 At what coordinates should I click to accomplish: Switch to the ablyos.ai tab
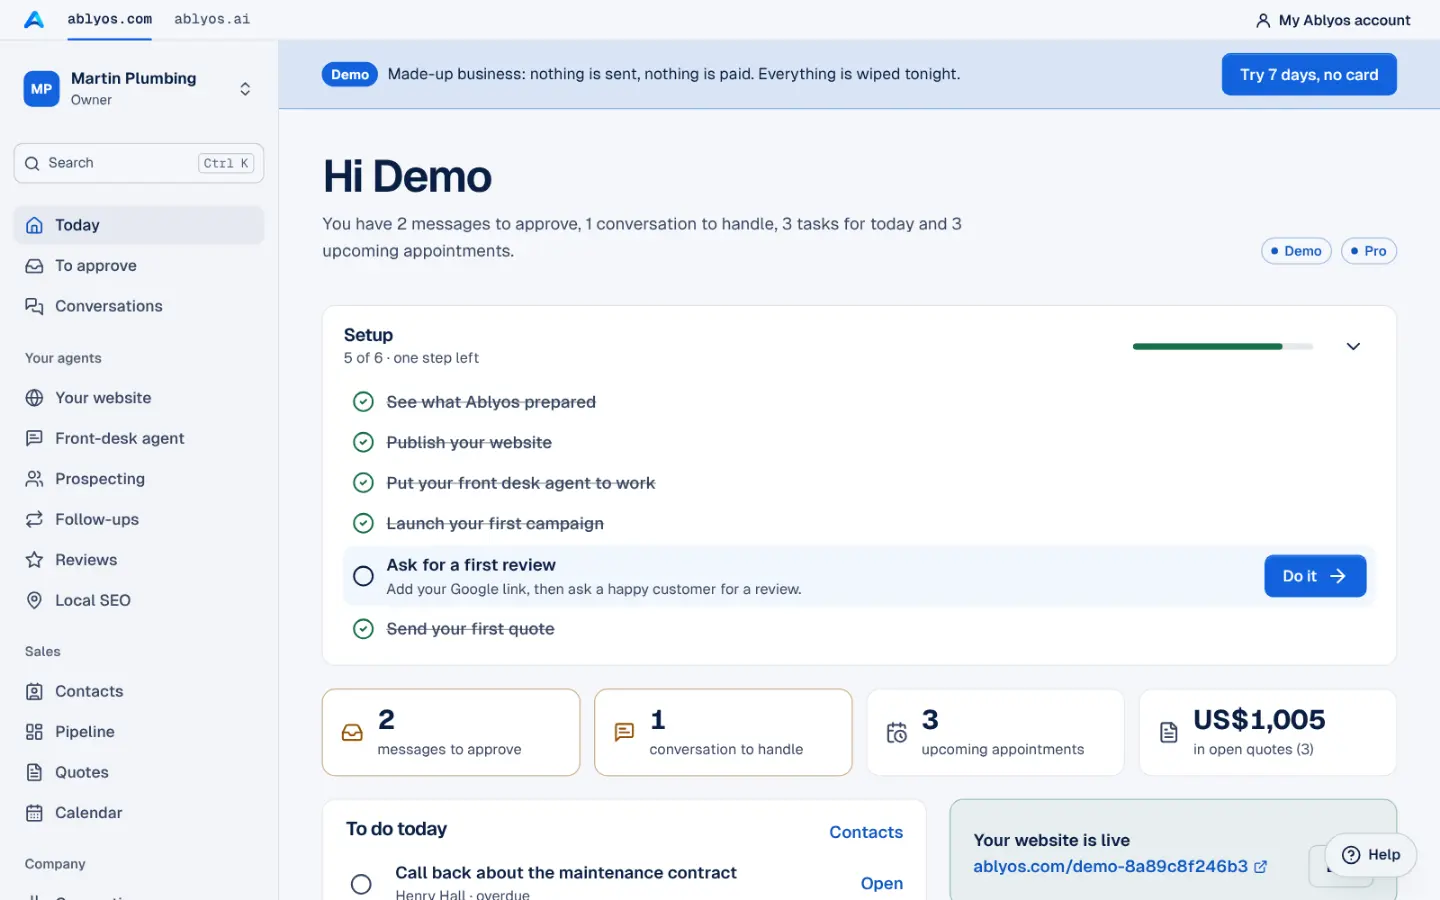[212, 19]
